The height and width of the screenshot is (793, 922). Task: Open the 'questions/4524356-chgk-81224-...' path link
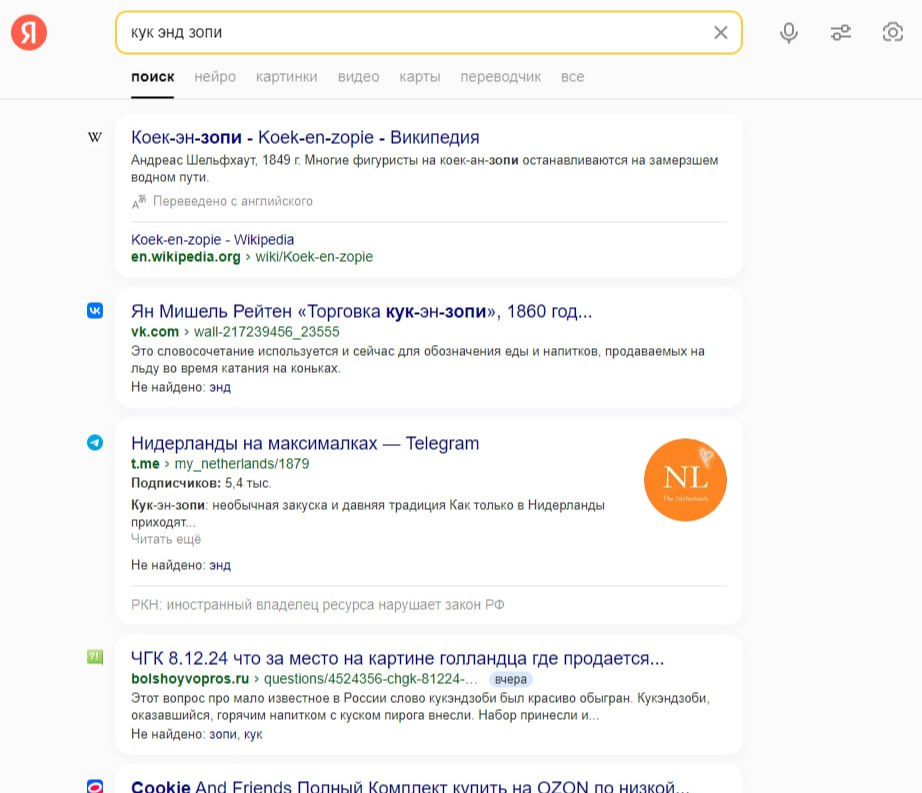[370, 679]
